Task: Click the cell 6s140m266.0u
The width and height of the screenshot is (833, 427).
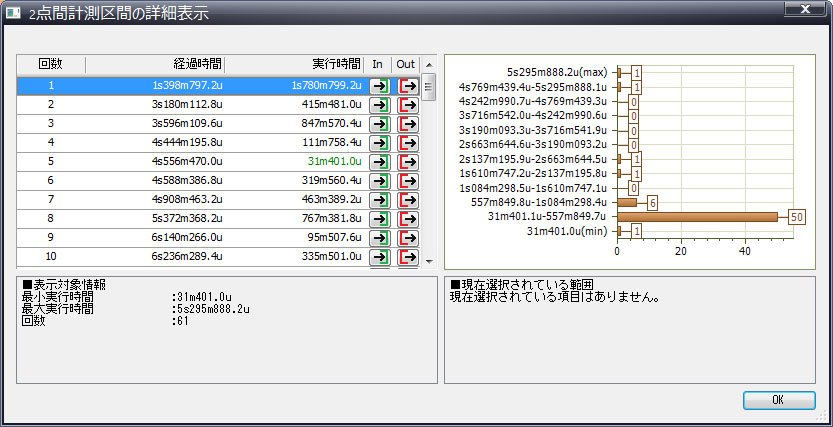Action: 187,237
